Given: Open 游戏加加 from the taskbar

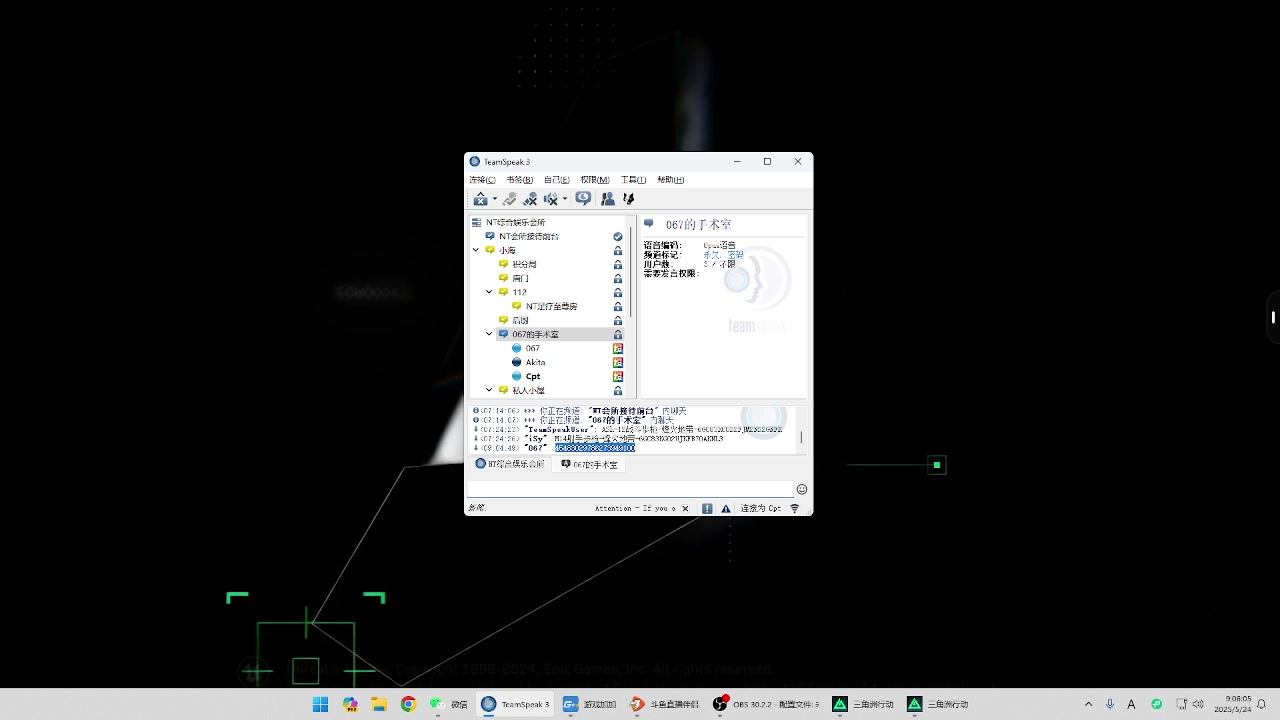Looking at the screenshot, I should (x=590, y=704).
